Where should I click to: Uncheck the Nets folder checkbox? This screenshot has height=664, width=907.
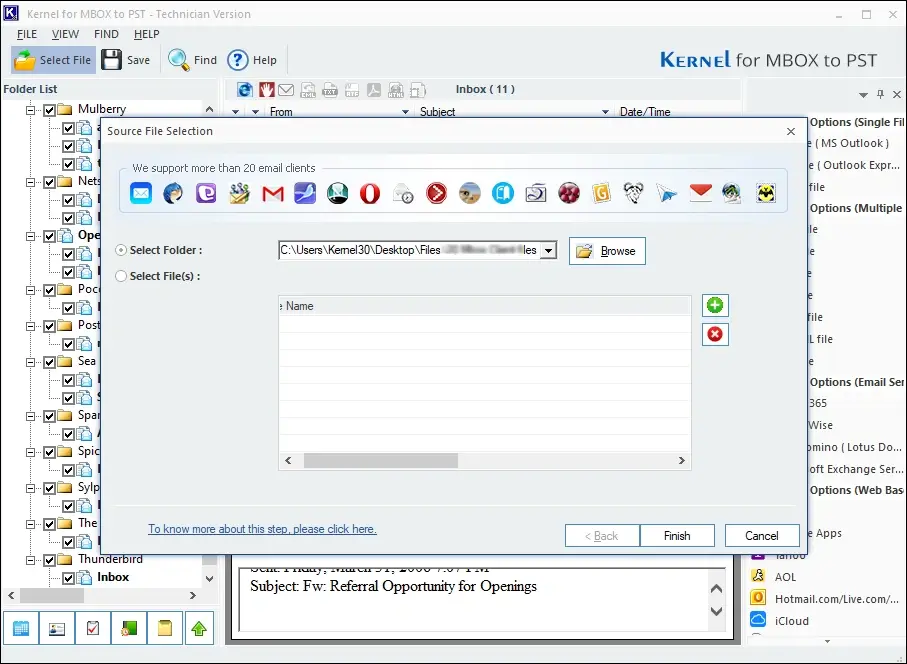tap(49, 182)
